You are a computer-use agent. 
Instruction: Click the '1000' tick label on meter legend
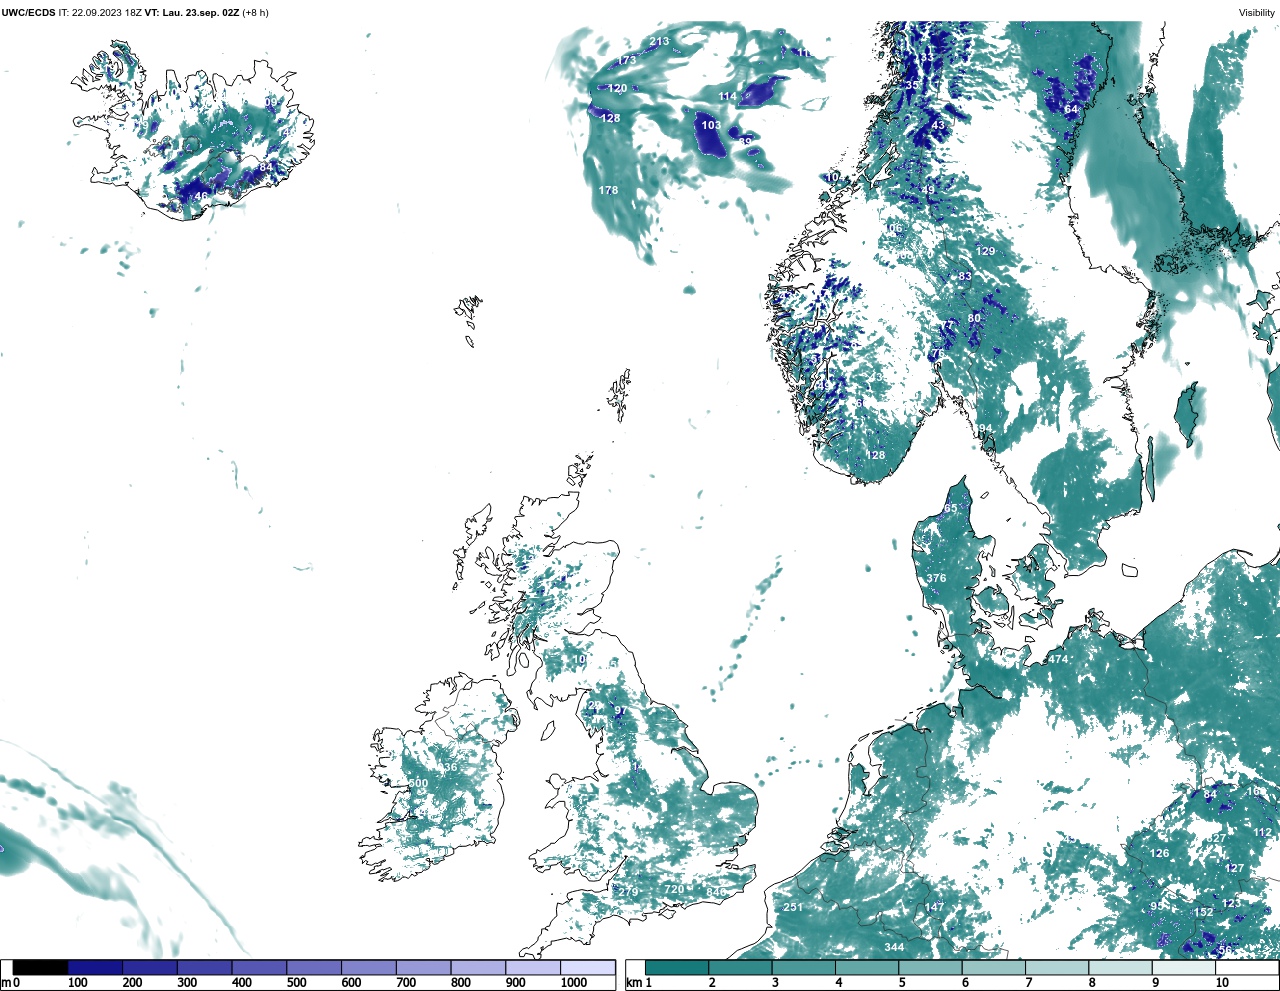pyautogui.click(x=574, y=984)
